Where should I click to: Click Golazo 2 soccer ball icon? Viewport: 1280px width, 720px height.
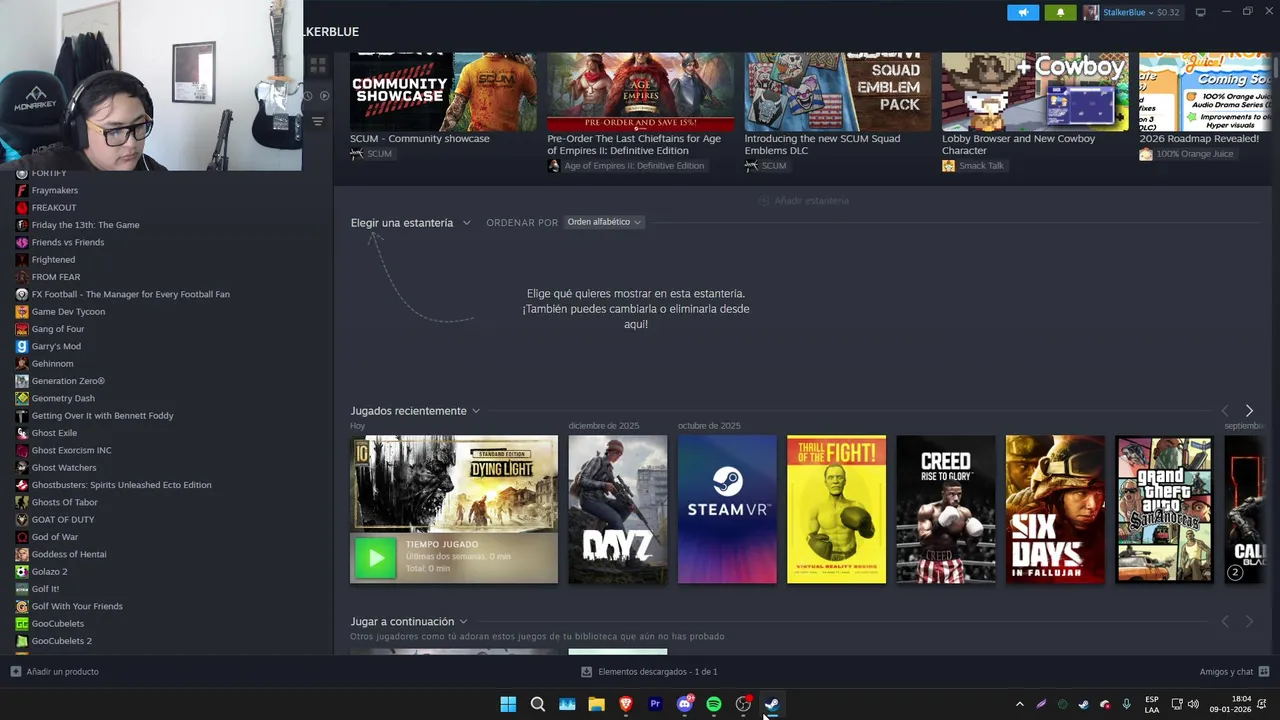(x=22, y=571)
